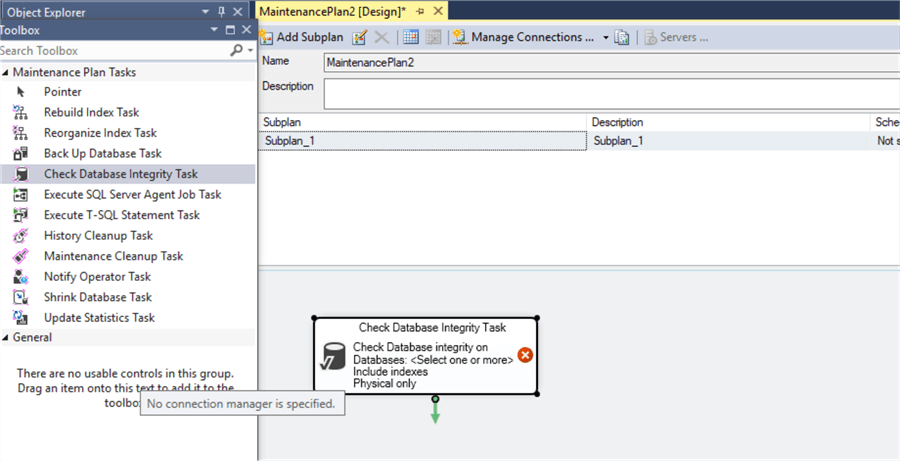Open Object Explorer window options dropdown
The width and height of the screenshot is (900, 461).
pyautogui.click(x=205, y=11)
